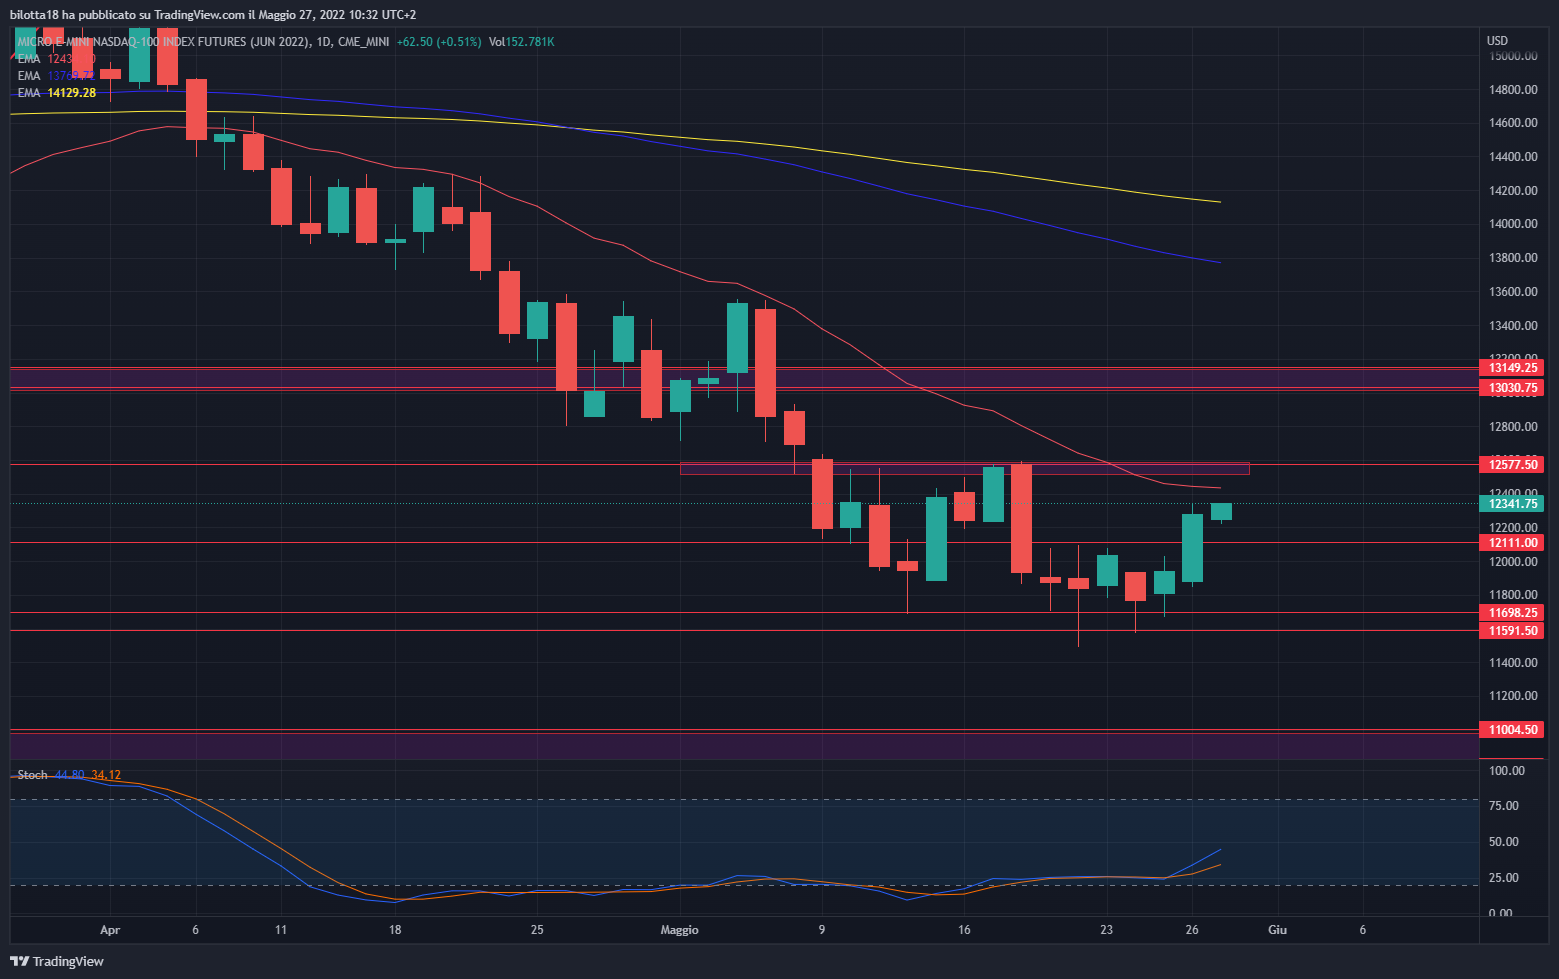This screenshot has width=1559, height=979.
Task: Click the 14200.00 price axis value
Action: pyautogui.click(x=1513, y=191)
